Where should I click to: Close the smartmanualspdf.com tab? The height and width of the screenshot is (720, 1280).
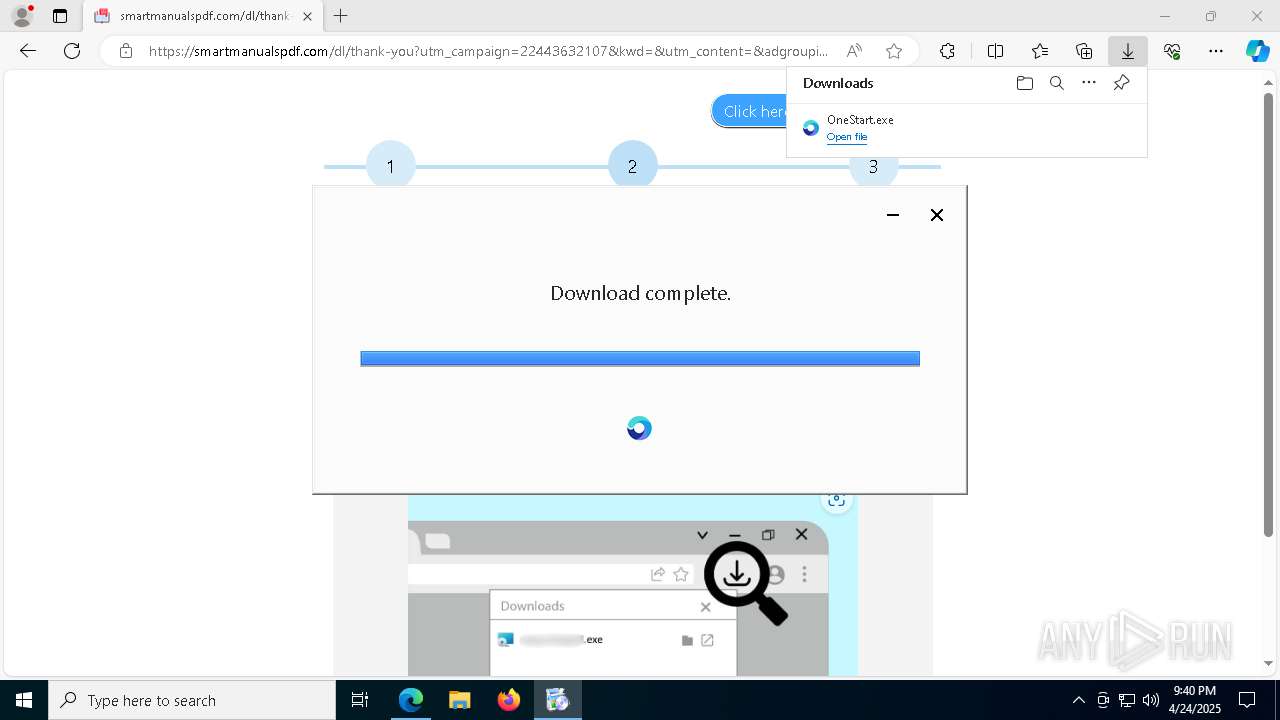tap(307, 16)
